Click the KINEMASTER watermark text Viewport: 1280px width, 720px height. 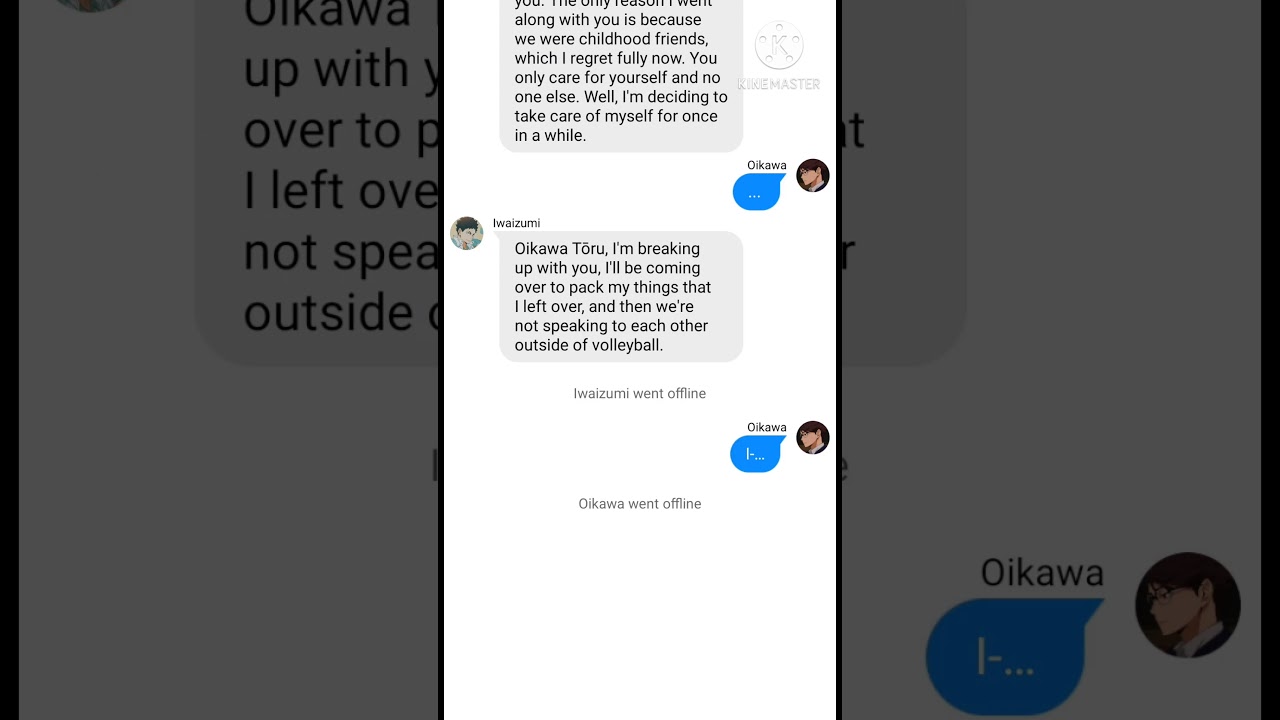click(779, 84)
